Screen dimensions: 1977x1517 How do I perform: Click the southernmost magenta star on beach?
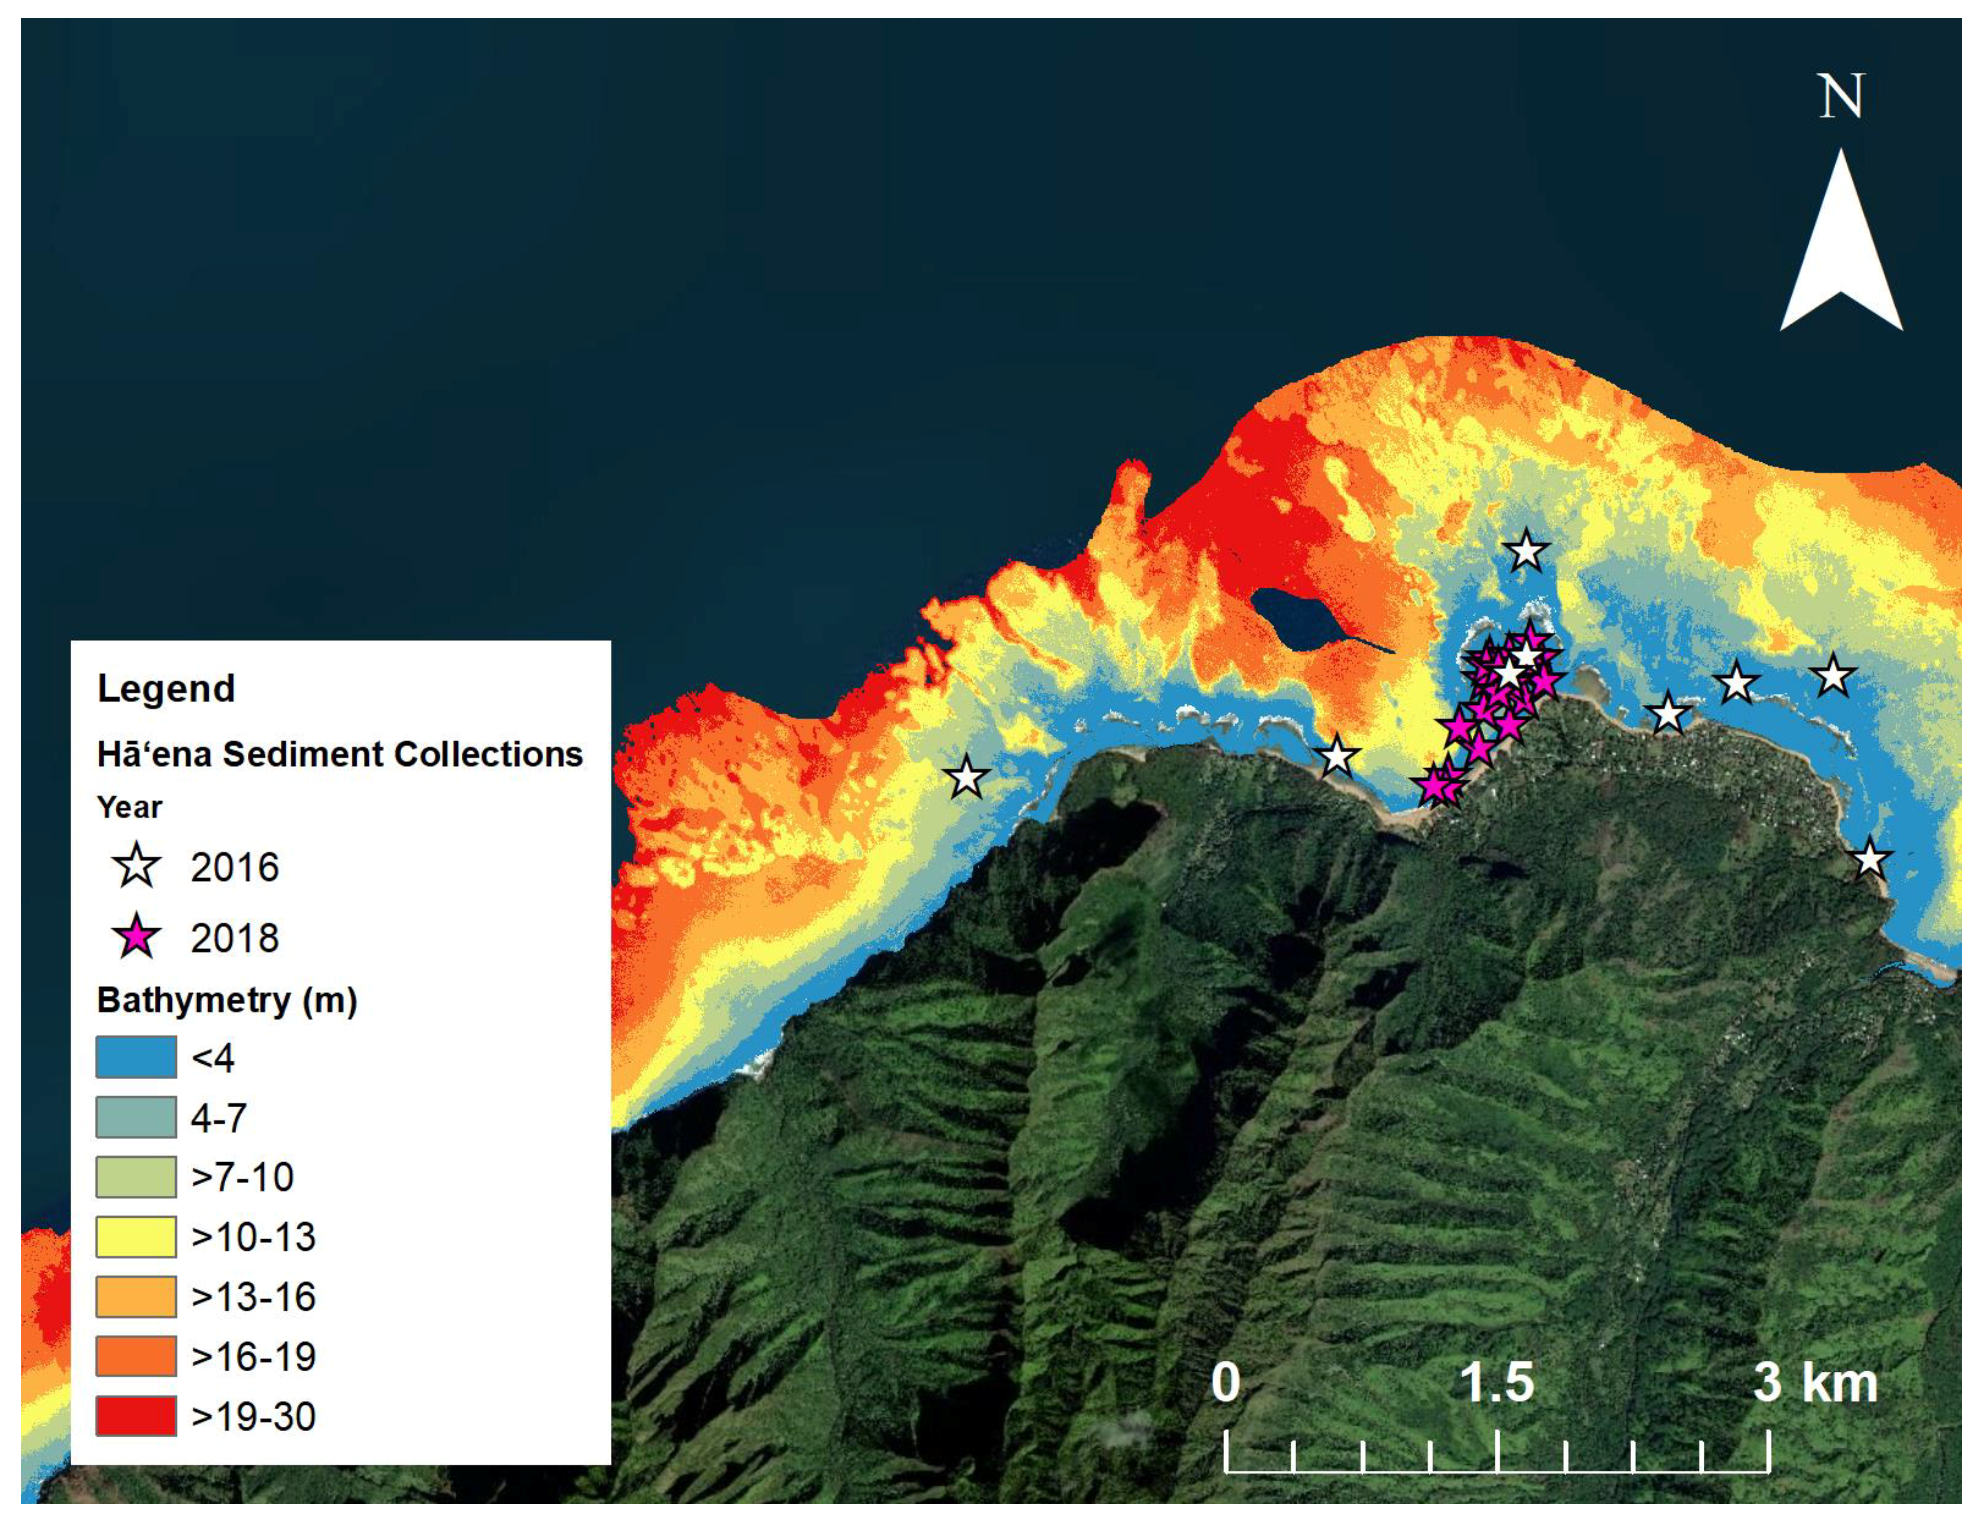tap(1435, 786)
